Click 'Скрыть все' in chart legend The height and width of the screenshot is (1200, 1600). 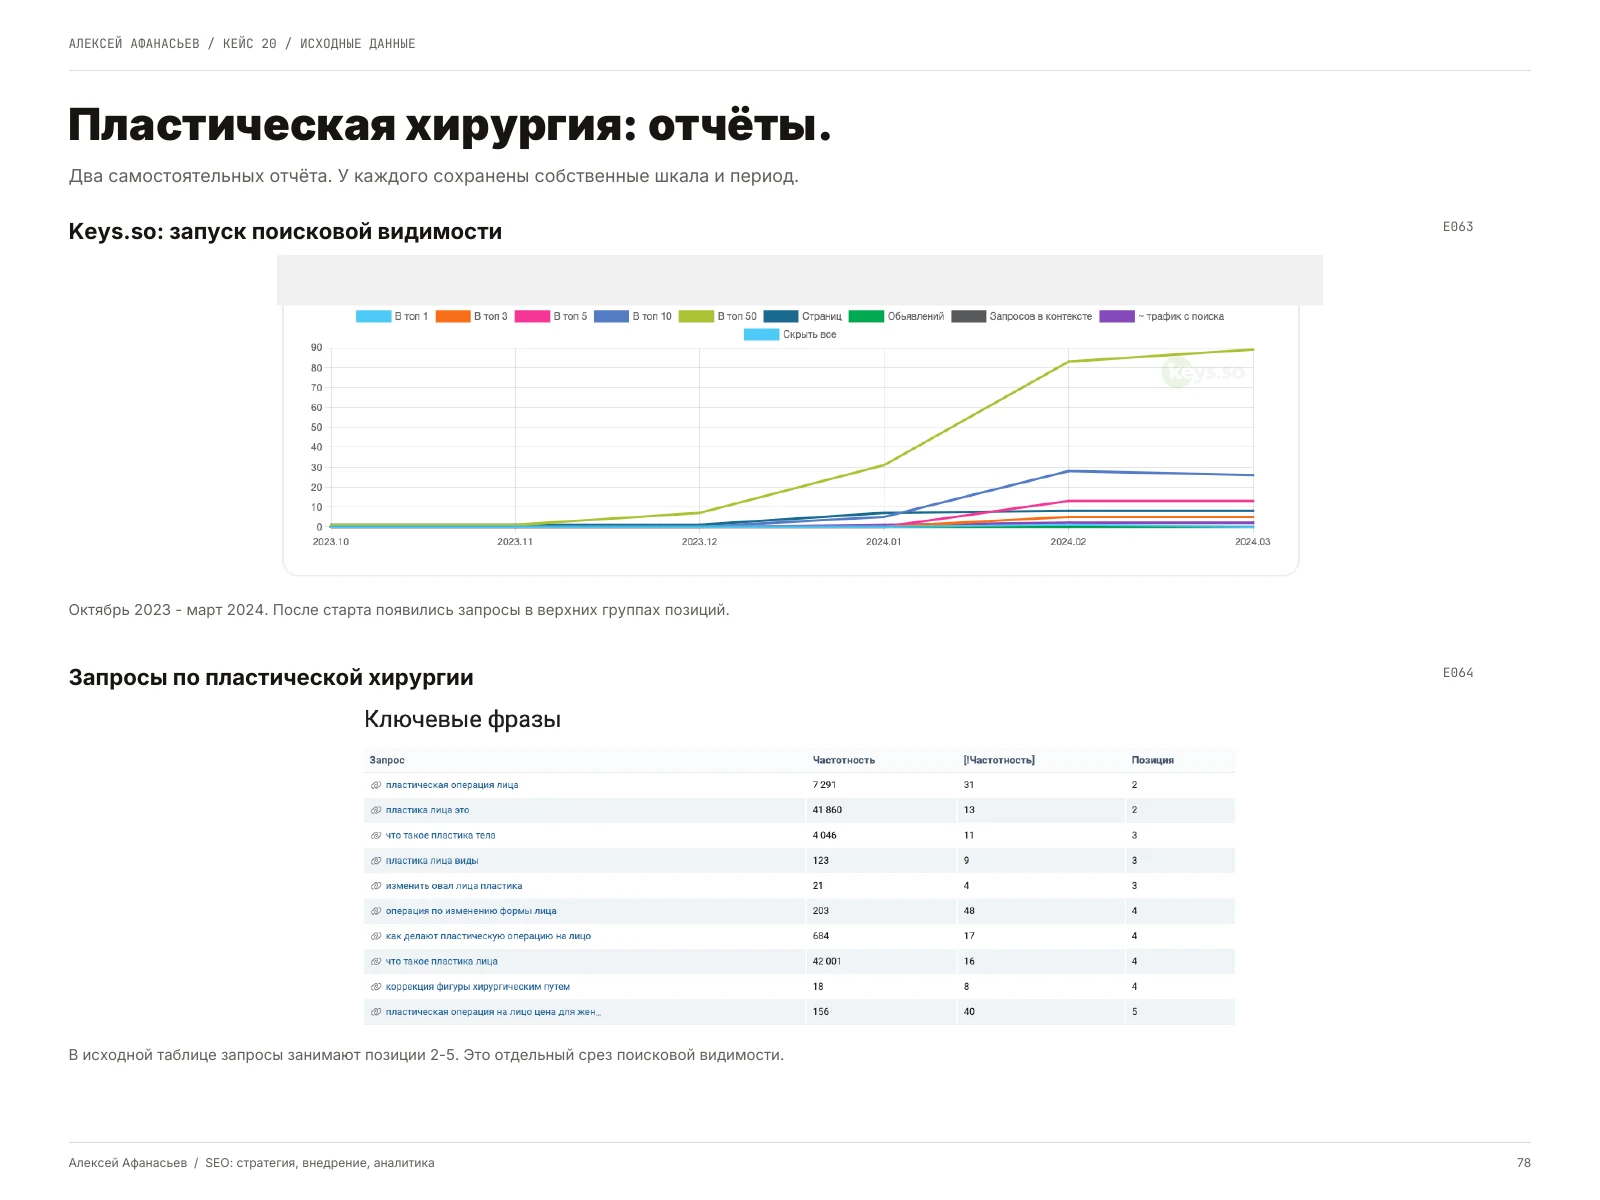point(790,335)
